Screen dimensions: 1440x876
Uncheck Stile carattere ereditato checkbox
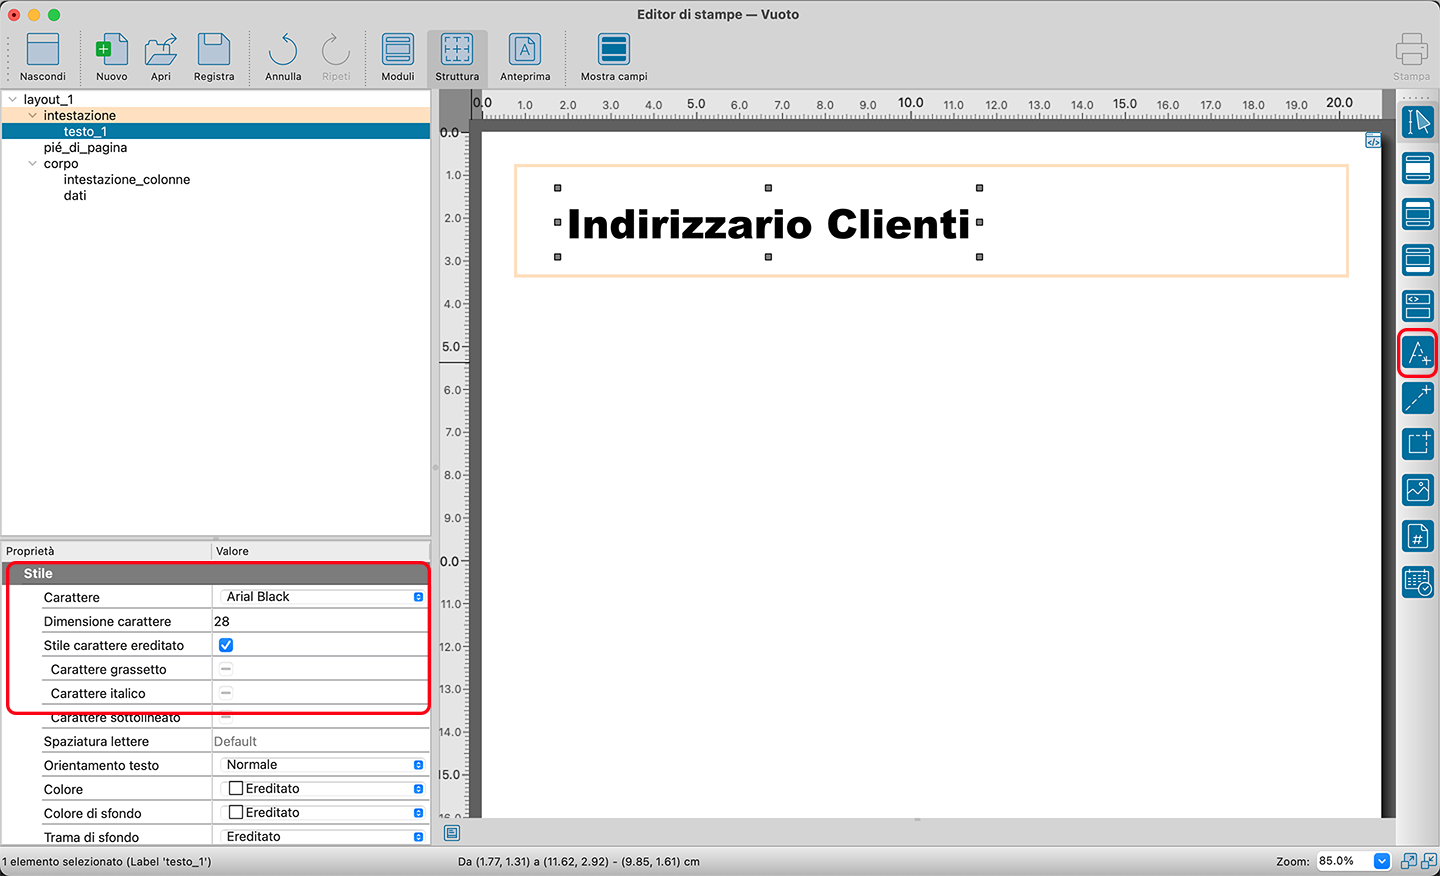pyautogui.click(x=226, y=645)
